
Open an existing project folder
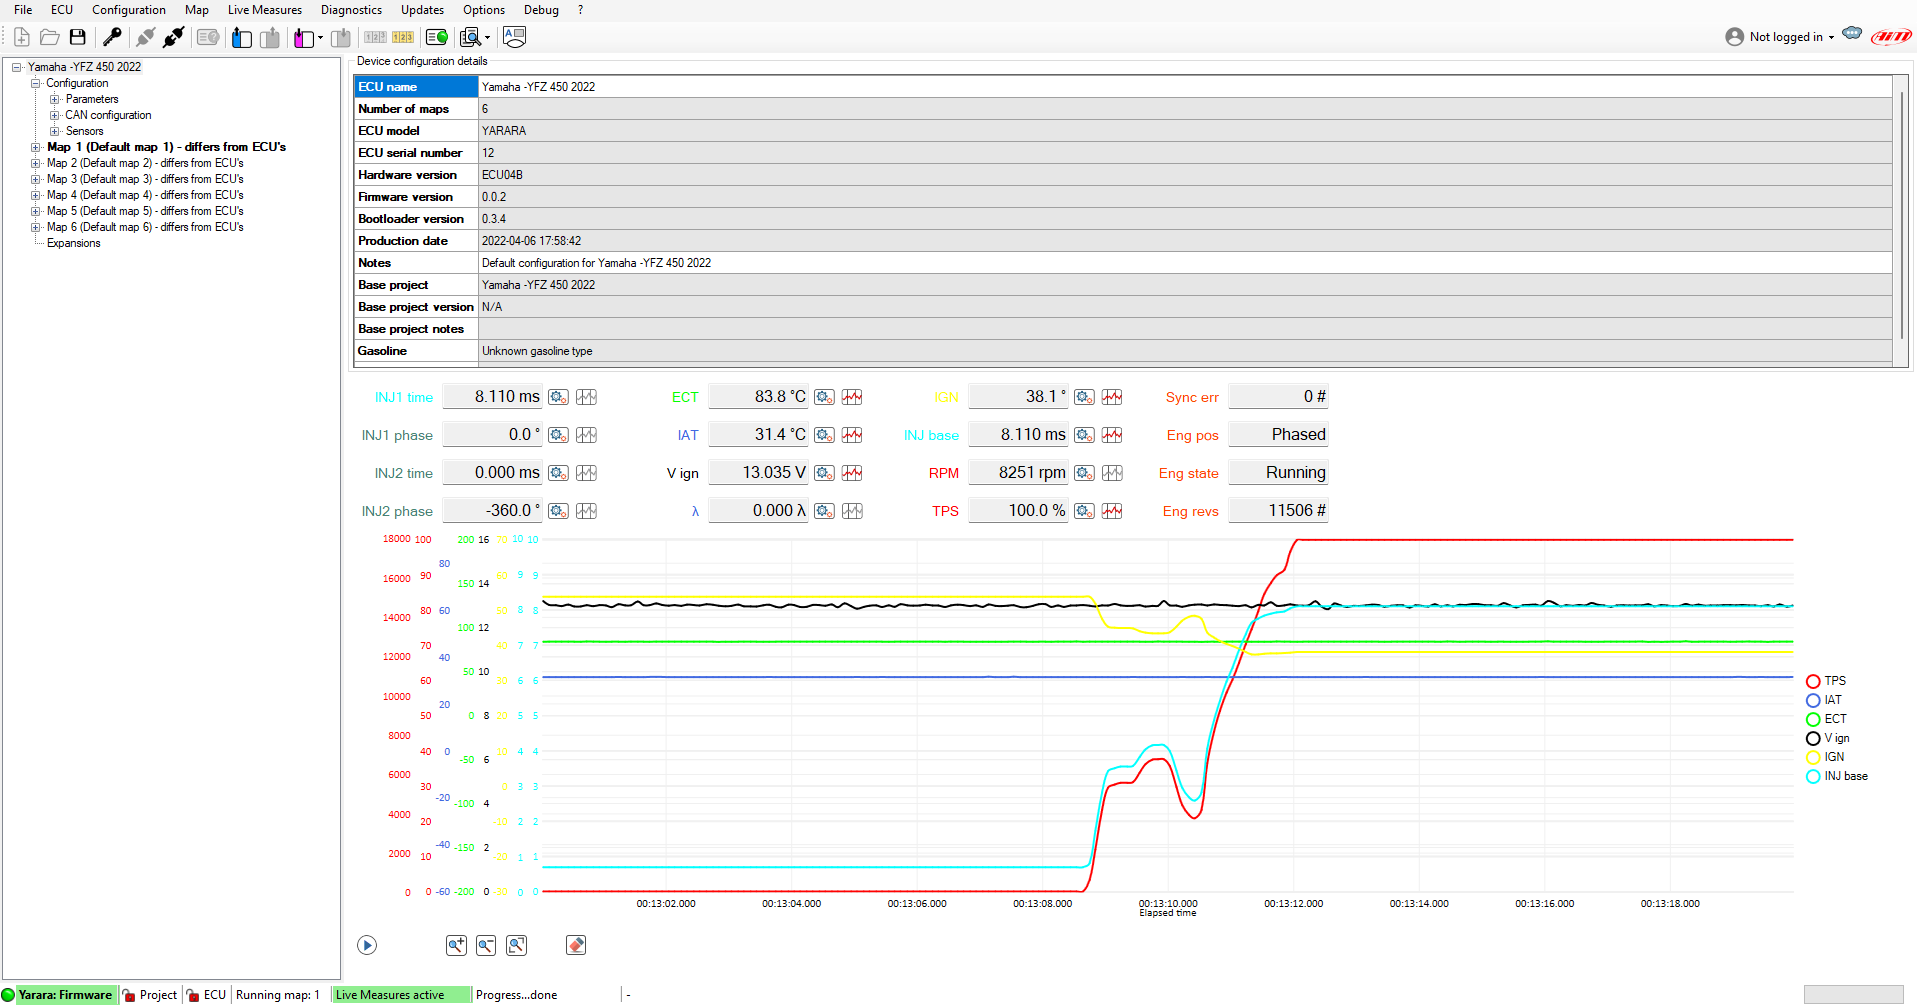click(49, 37)
